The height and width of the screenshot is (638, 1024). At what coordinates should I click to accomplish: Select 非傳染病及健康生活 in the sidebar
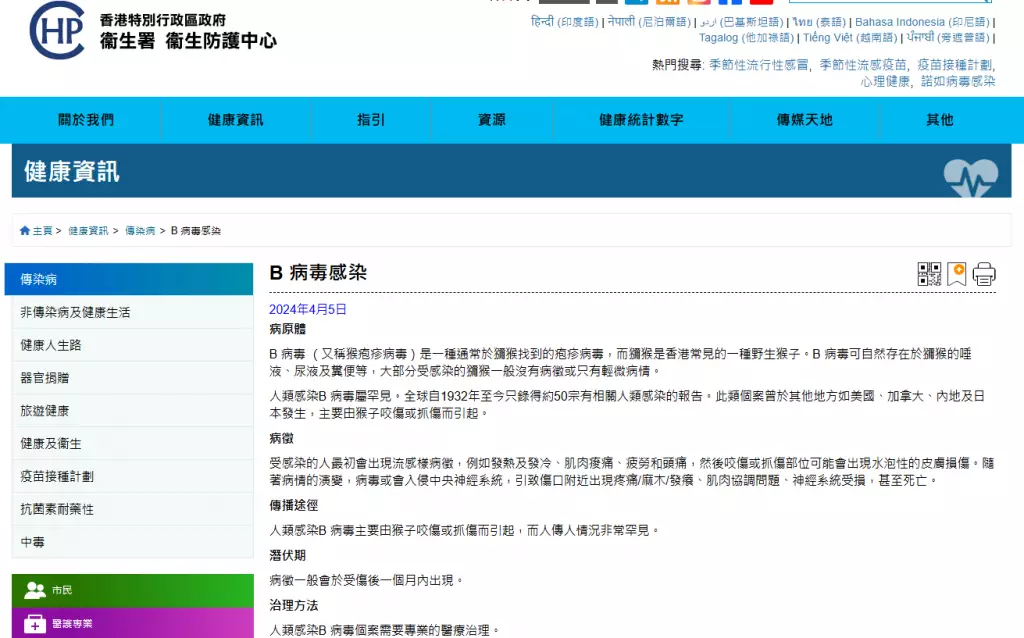[75, 312]
